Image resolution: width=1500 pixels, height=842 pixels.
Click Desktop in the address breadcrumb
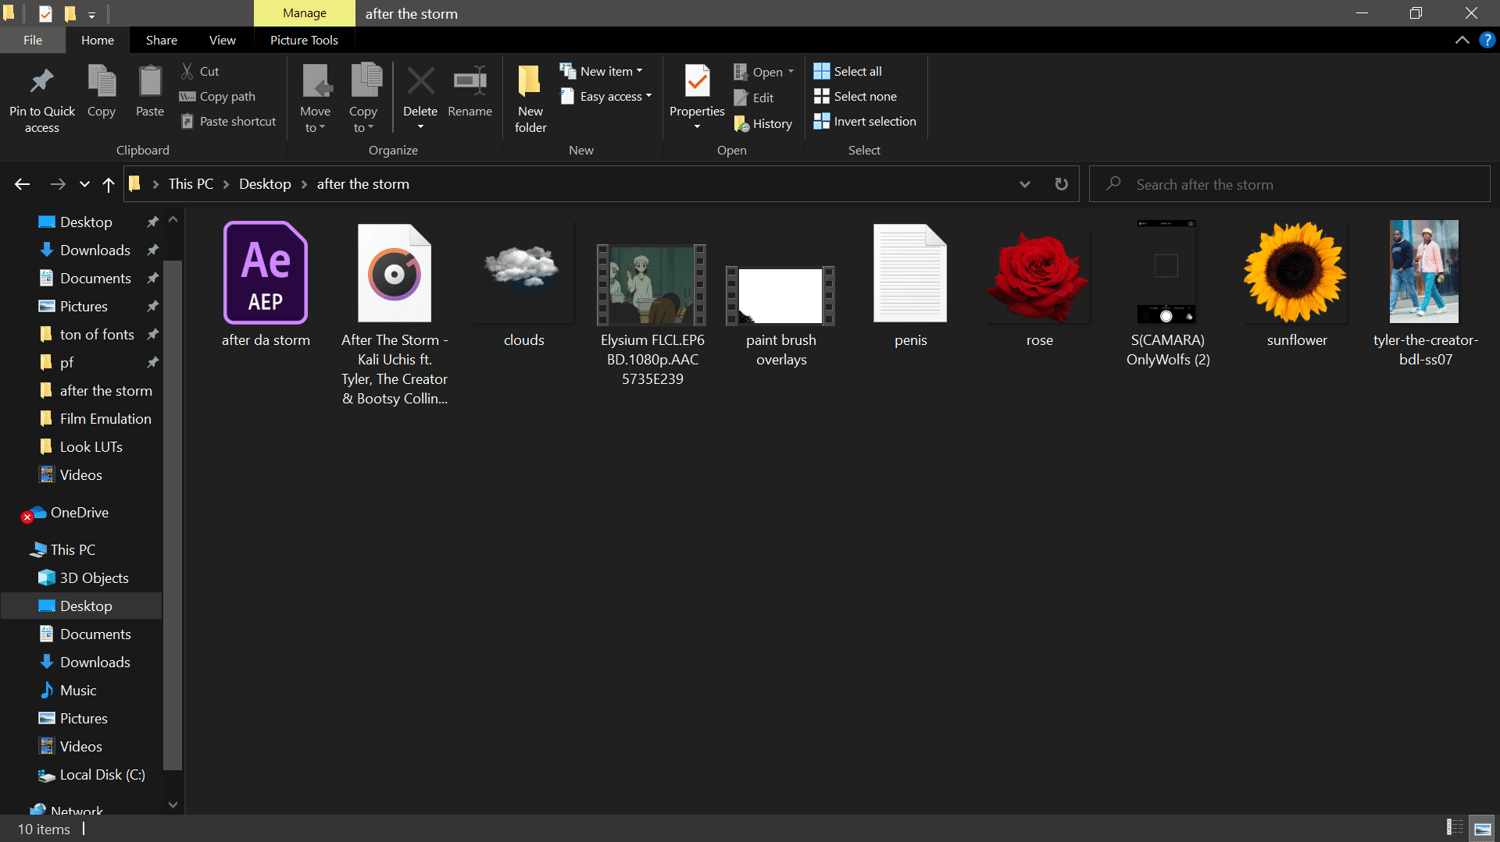pos(265,184)
